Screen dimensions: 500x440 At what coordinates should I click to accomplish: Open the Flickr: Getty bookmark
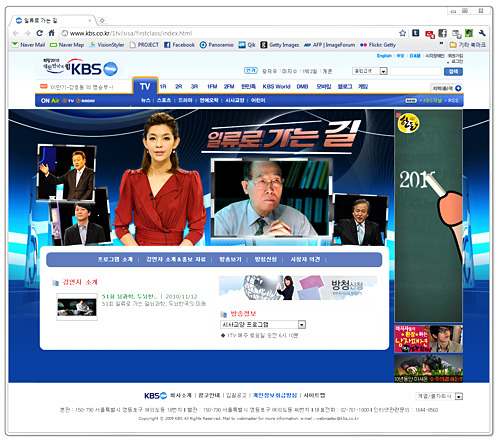tap(378, 45)
